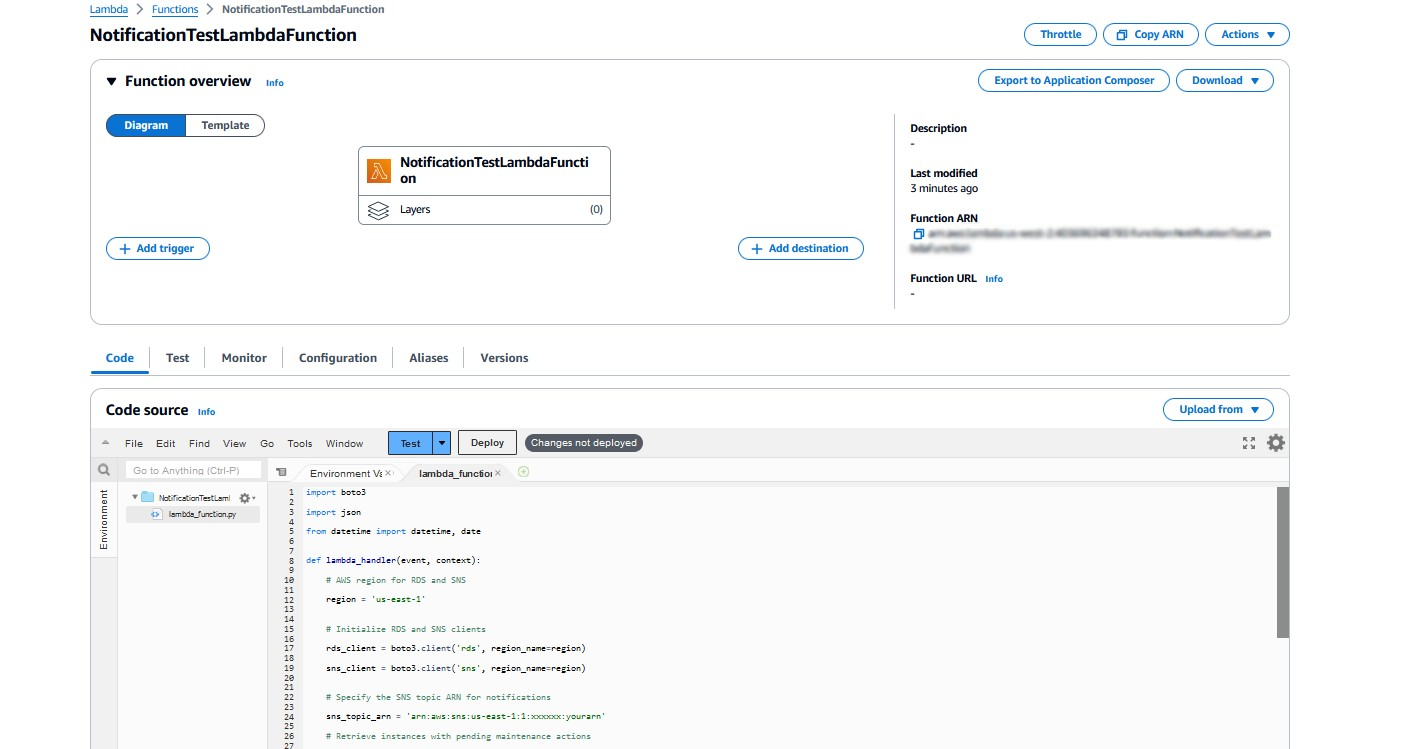
Task: Collapse the editor menu bar with the up arrow
Action: (x=106, y=443)
